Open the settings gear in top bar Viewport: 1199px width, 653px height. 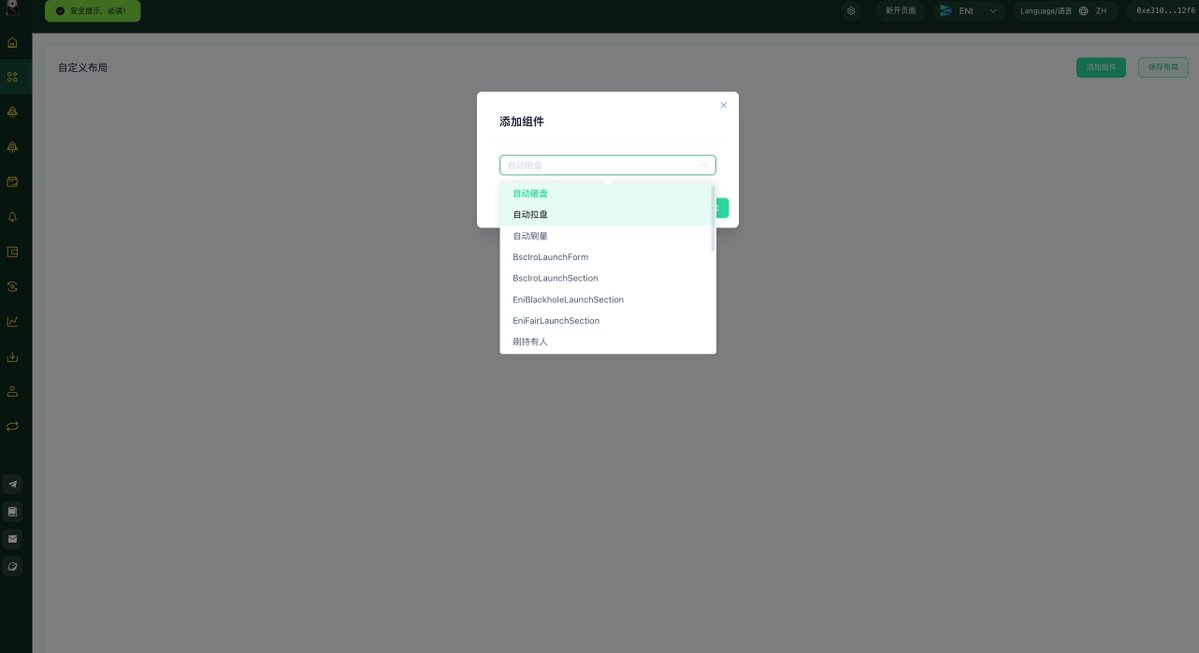tap(851, 11)
